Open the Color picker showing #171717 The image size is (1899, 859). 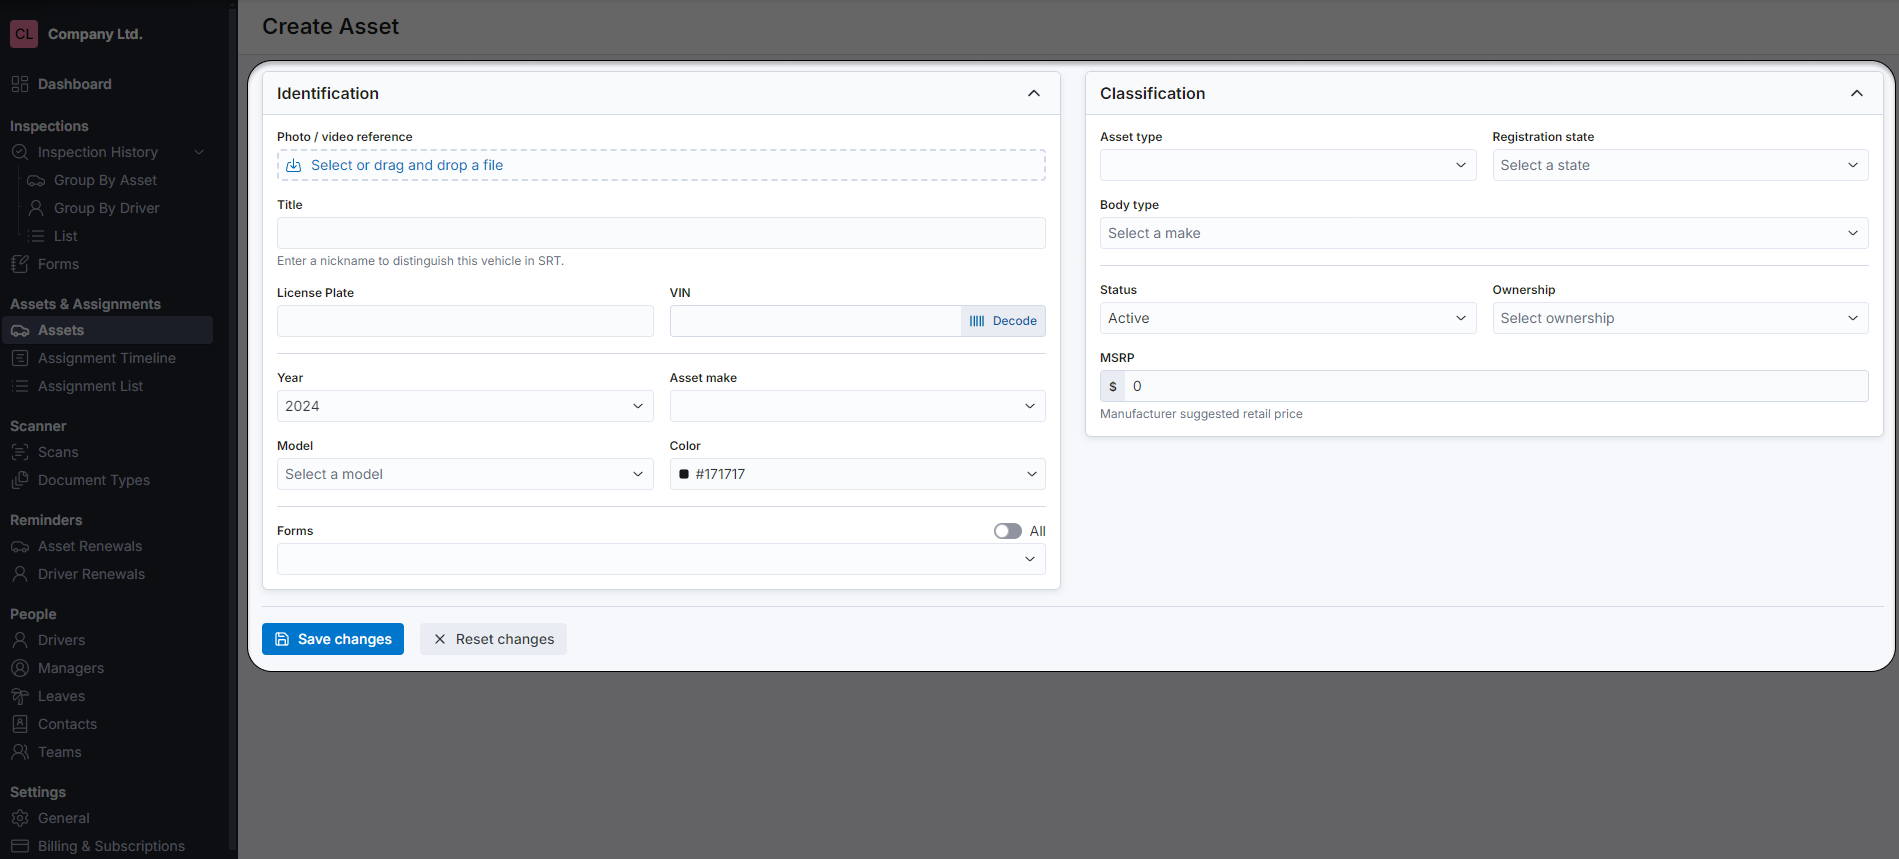(857, 474)
